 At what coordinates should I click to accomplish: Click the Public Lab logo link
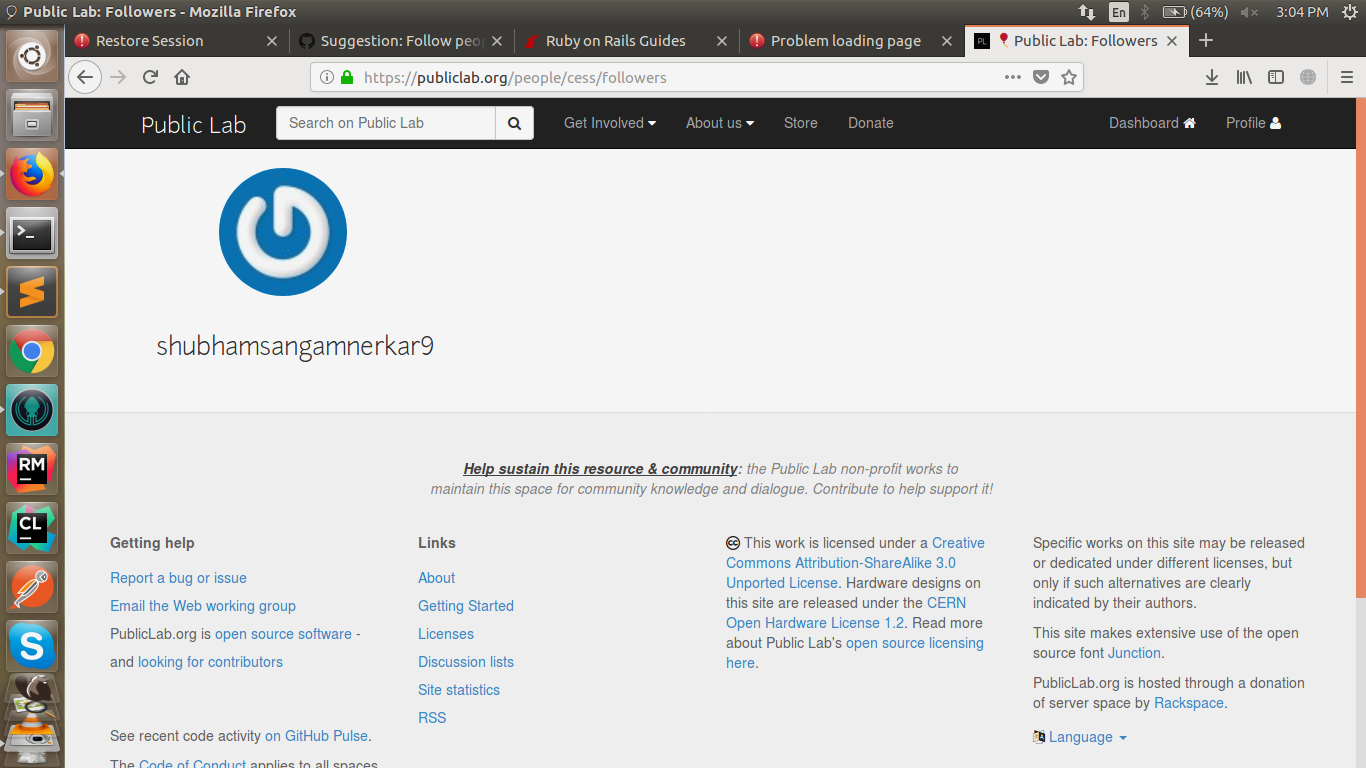[x=194, y=124]
